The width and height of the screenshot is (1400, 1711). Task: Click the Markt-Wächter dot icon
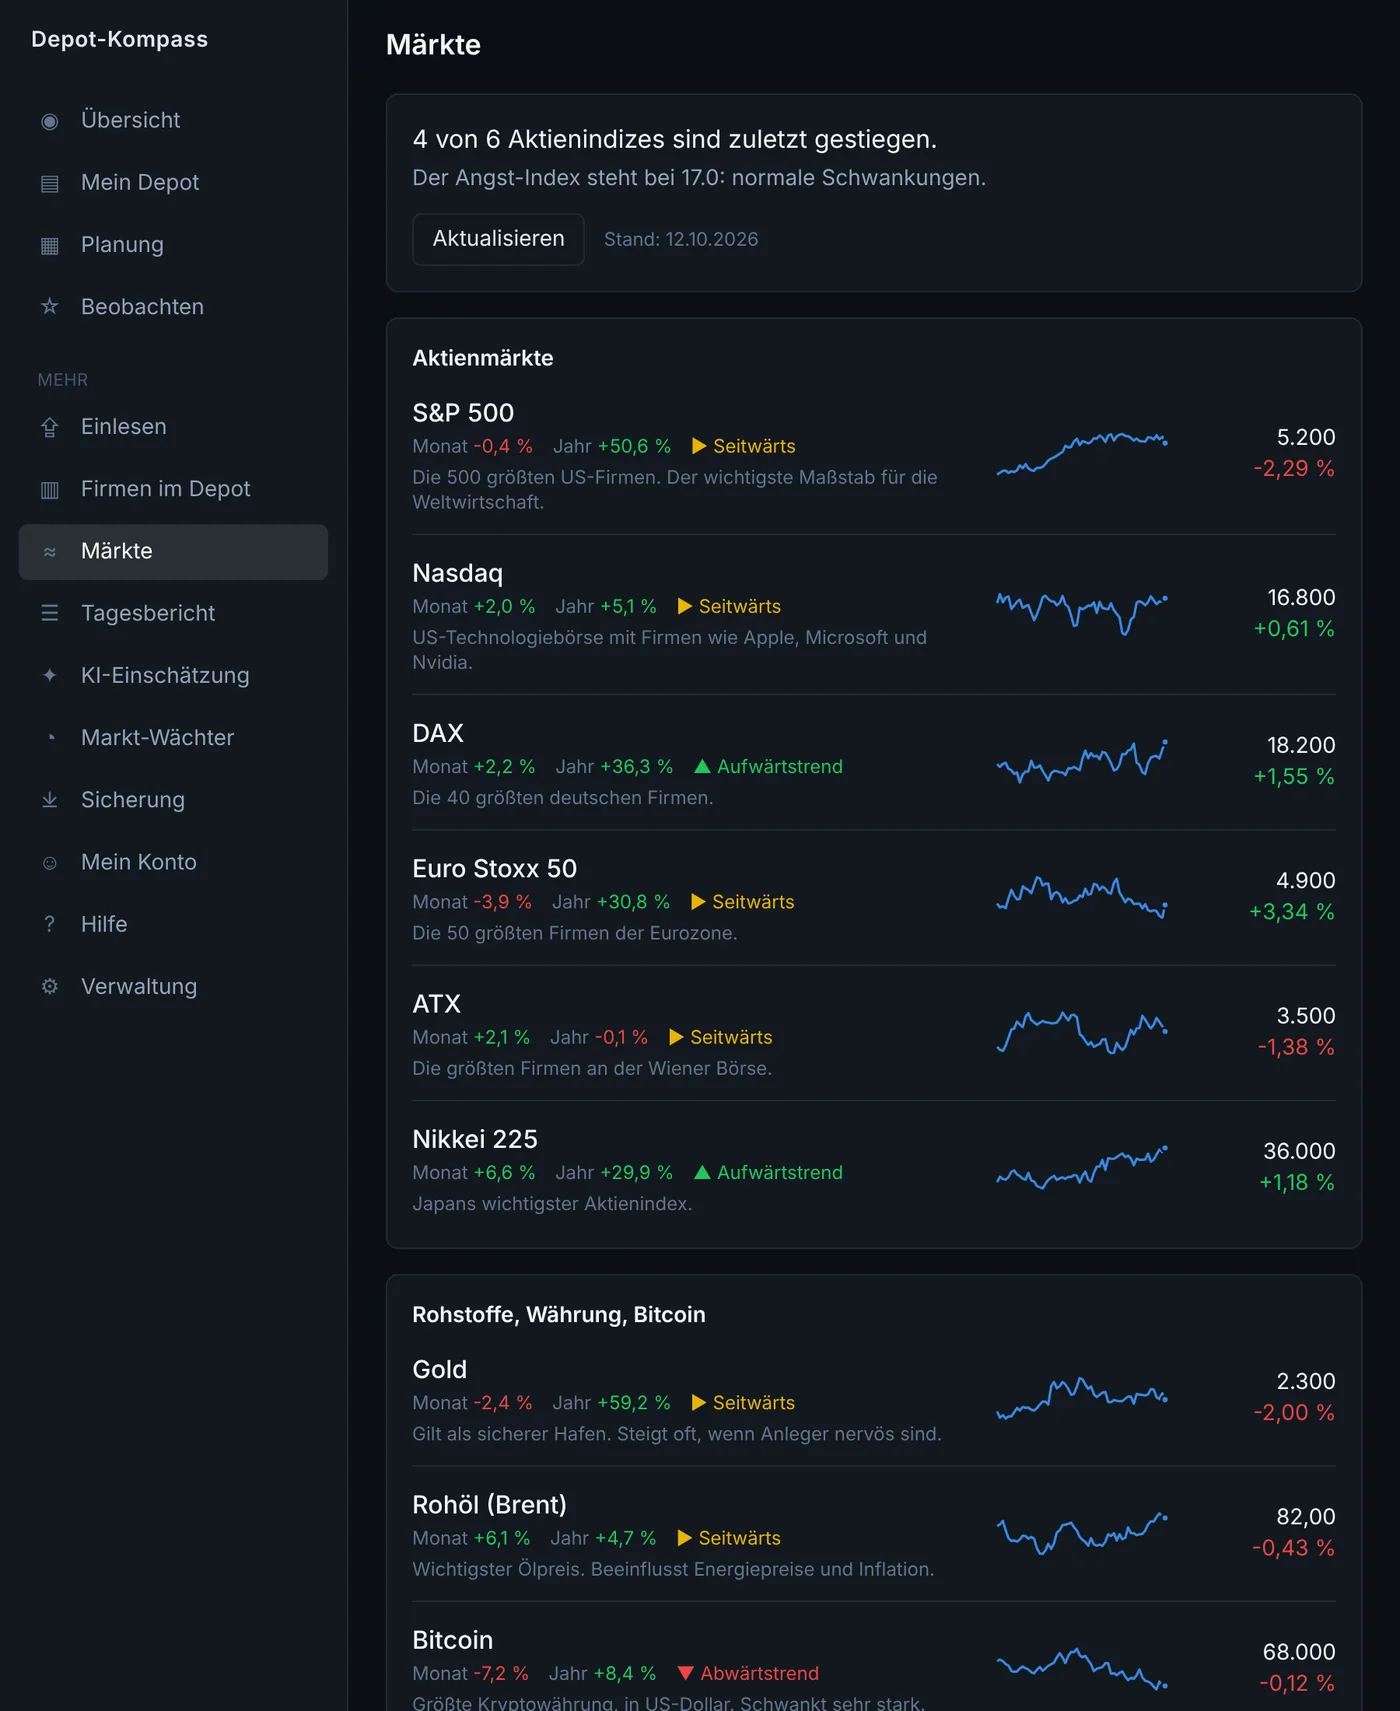click(50, 738)
